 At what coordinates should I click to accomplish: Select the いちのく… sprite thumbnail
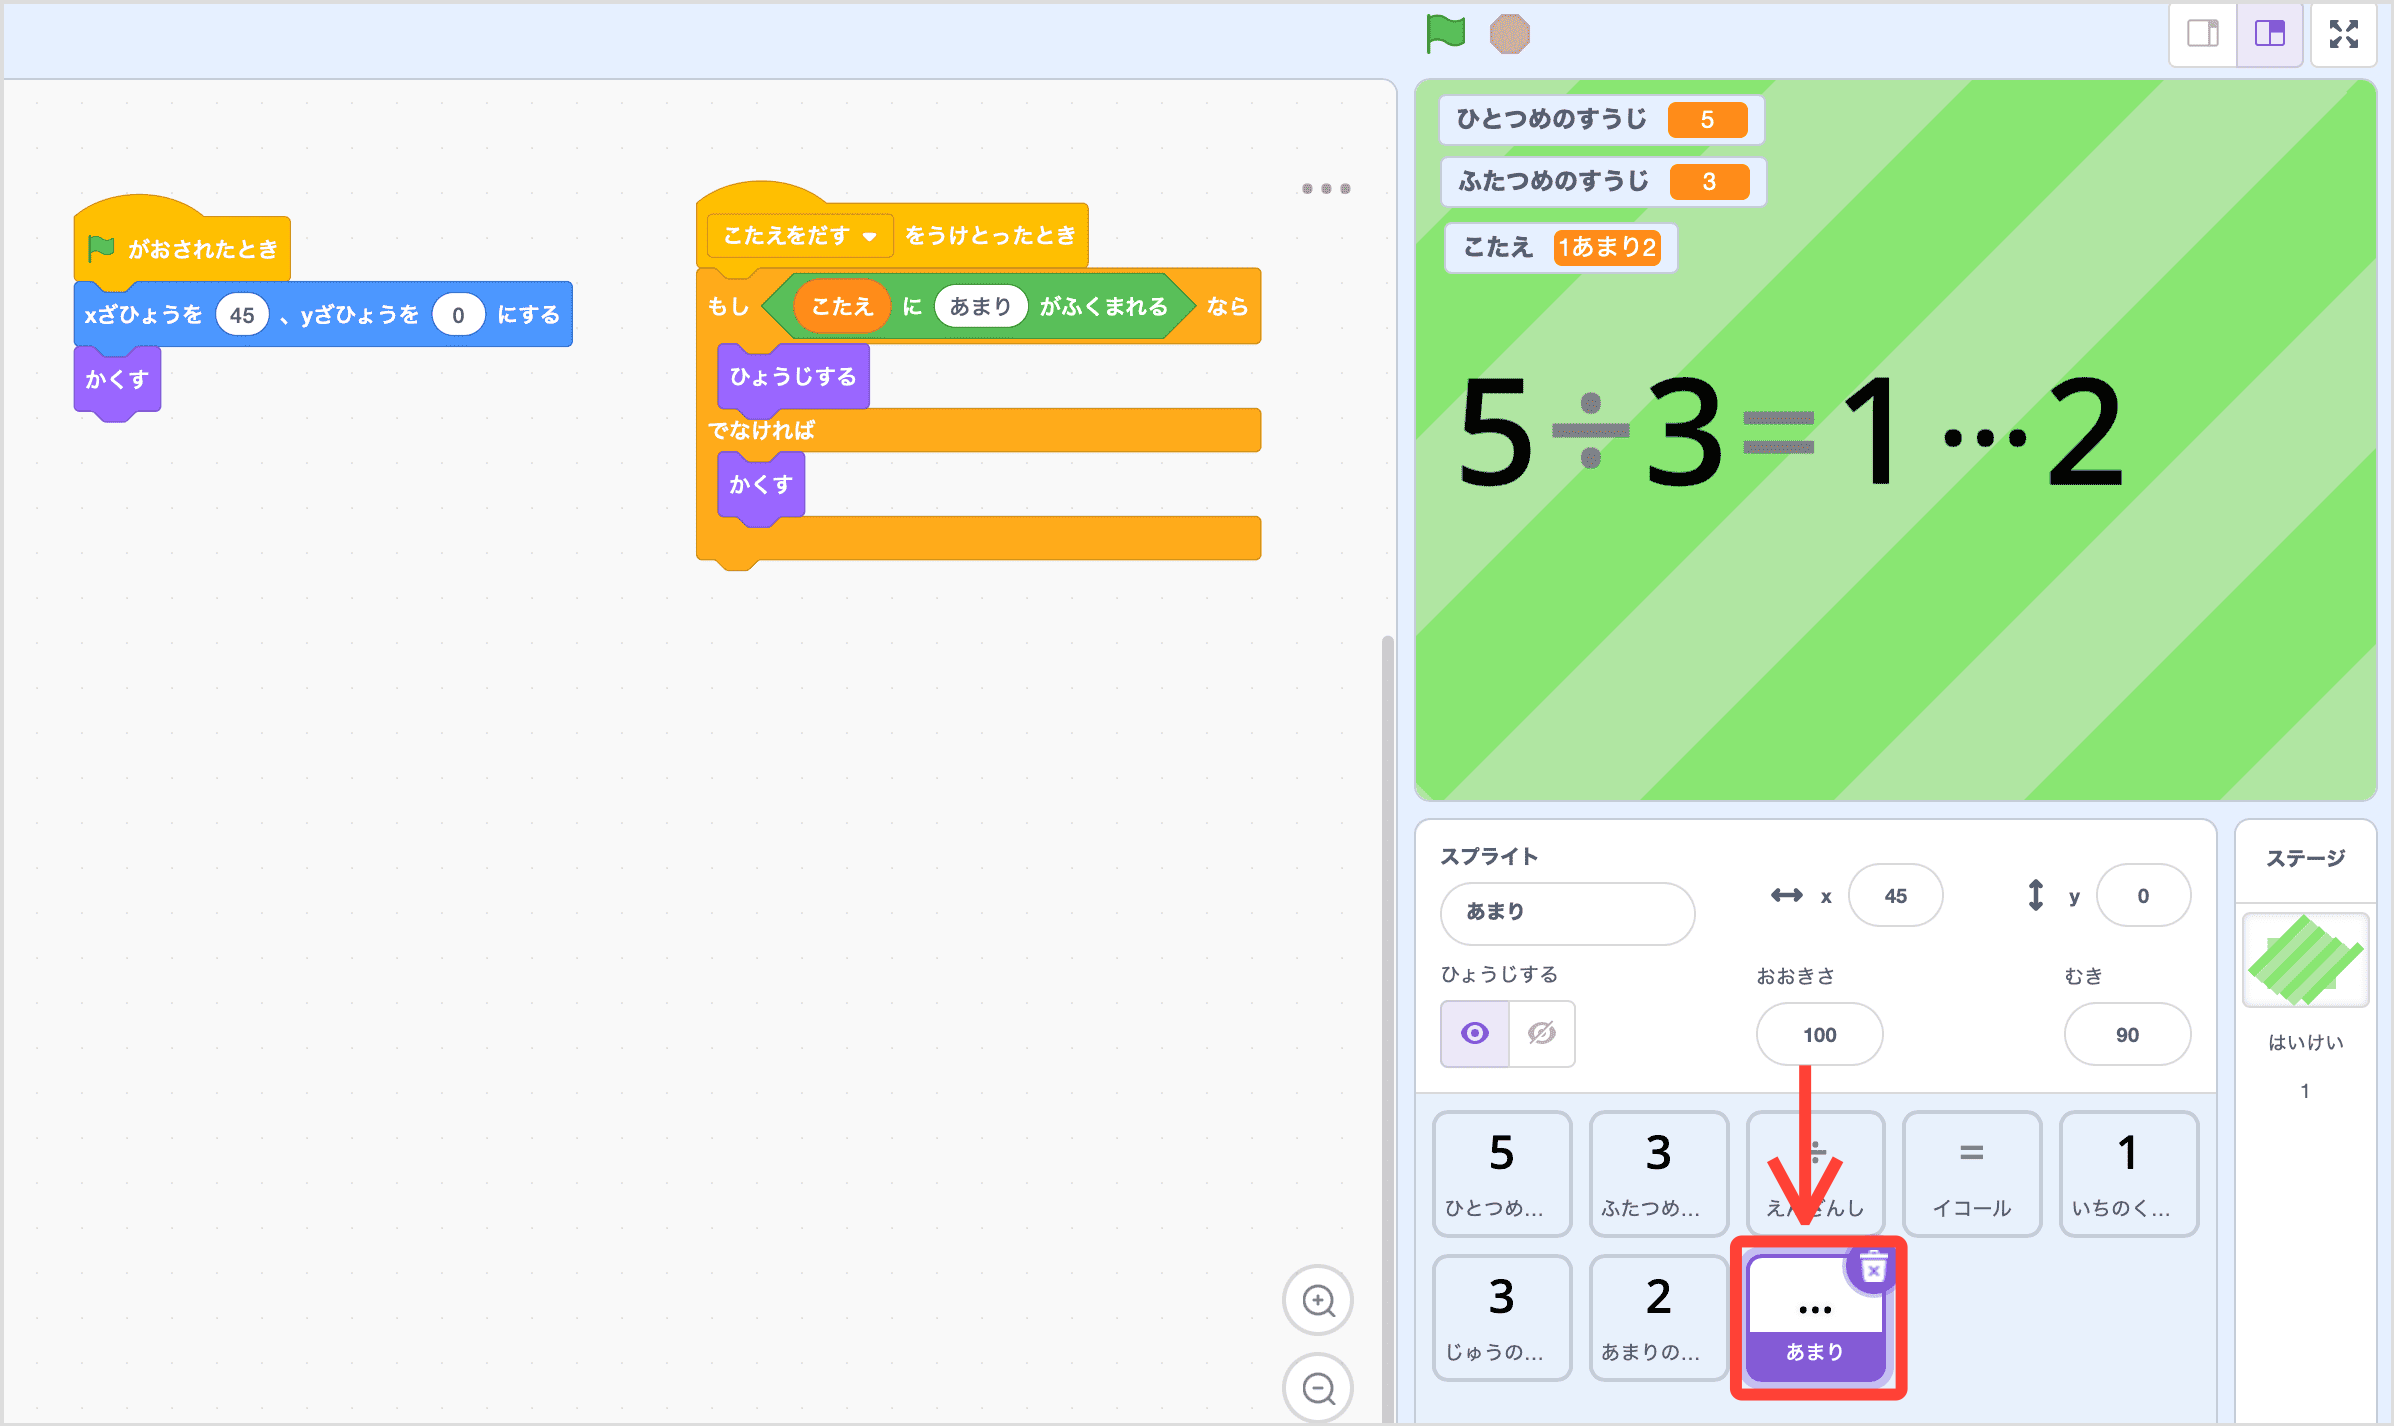(2128, 1174)
